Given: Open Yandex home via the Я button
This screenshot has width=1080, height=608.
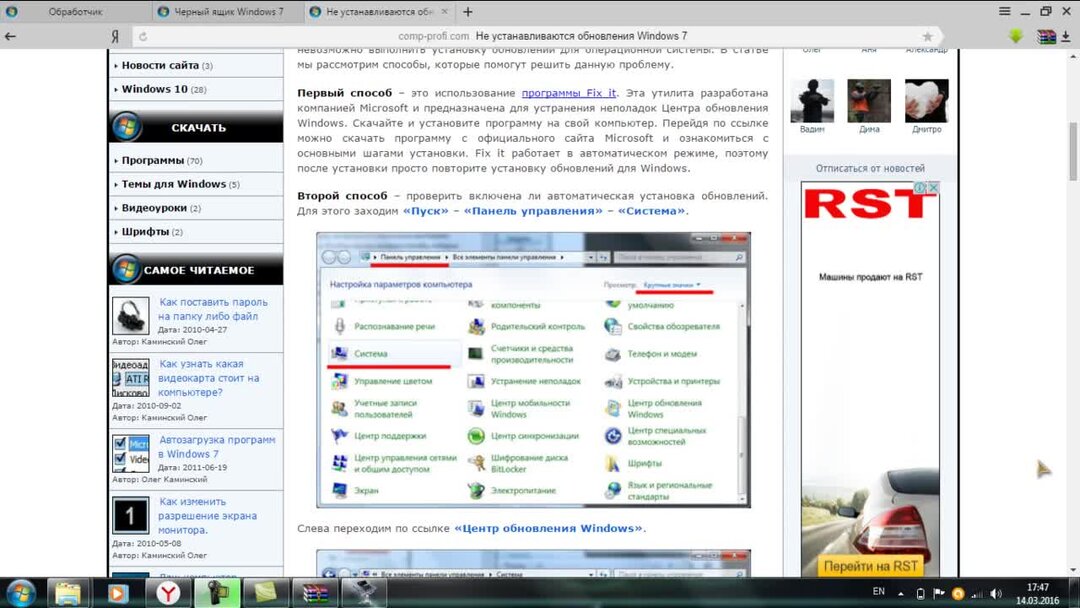Looking at the screenshot, I should click(x=115, y=36).
